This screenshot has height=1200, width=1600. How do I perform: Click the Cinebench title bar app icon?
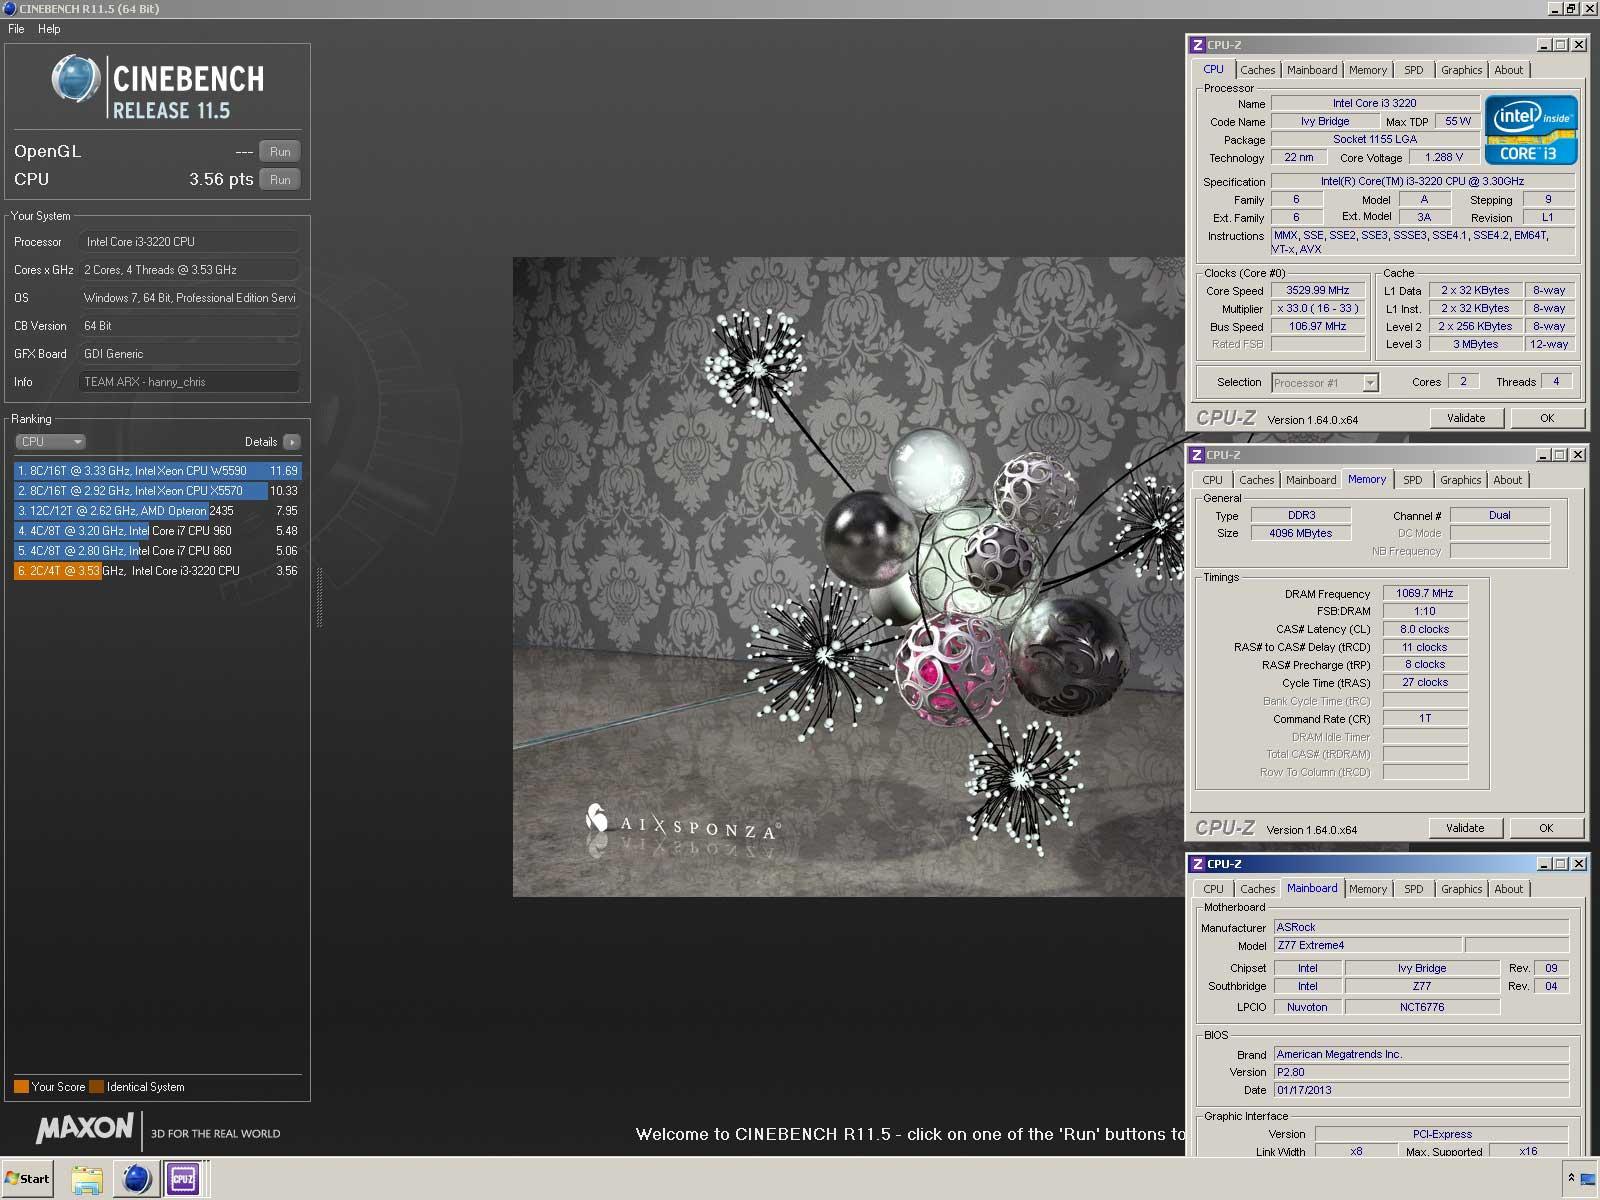pos(10,9)
